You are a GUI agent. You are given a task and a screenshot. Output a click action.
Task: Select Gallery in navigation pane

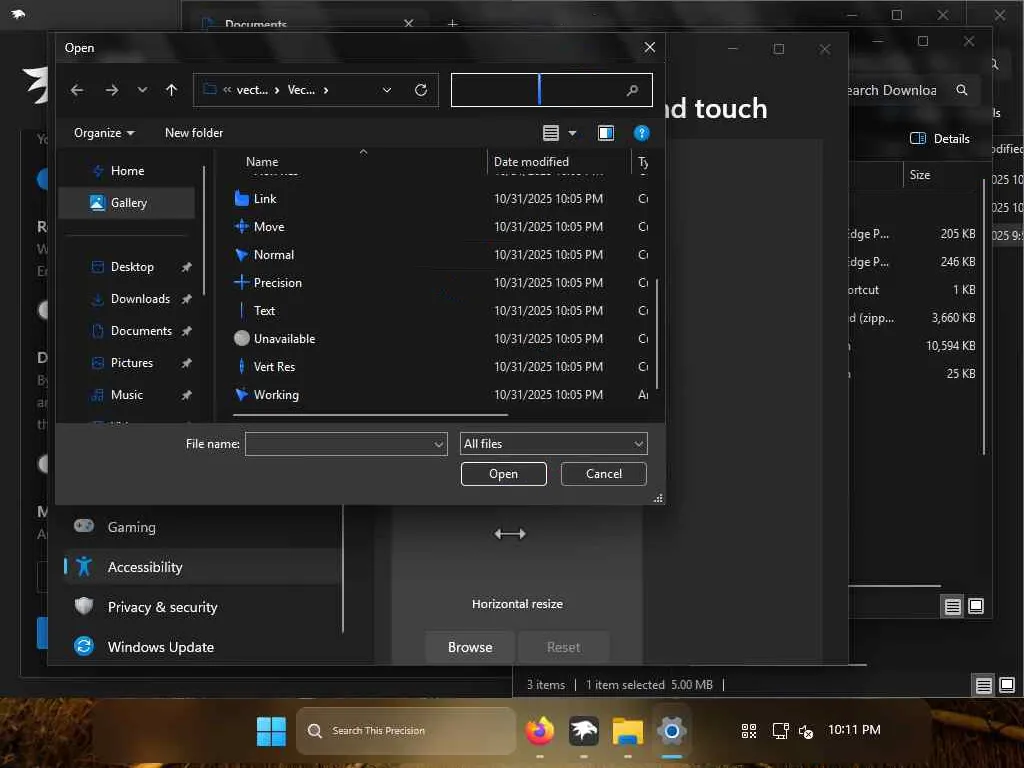click(127, 203)
